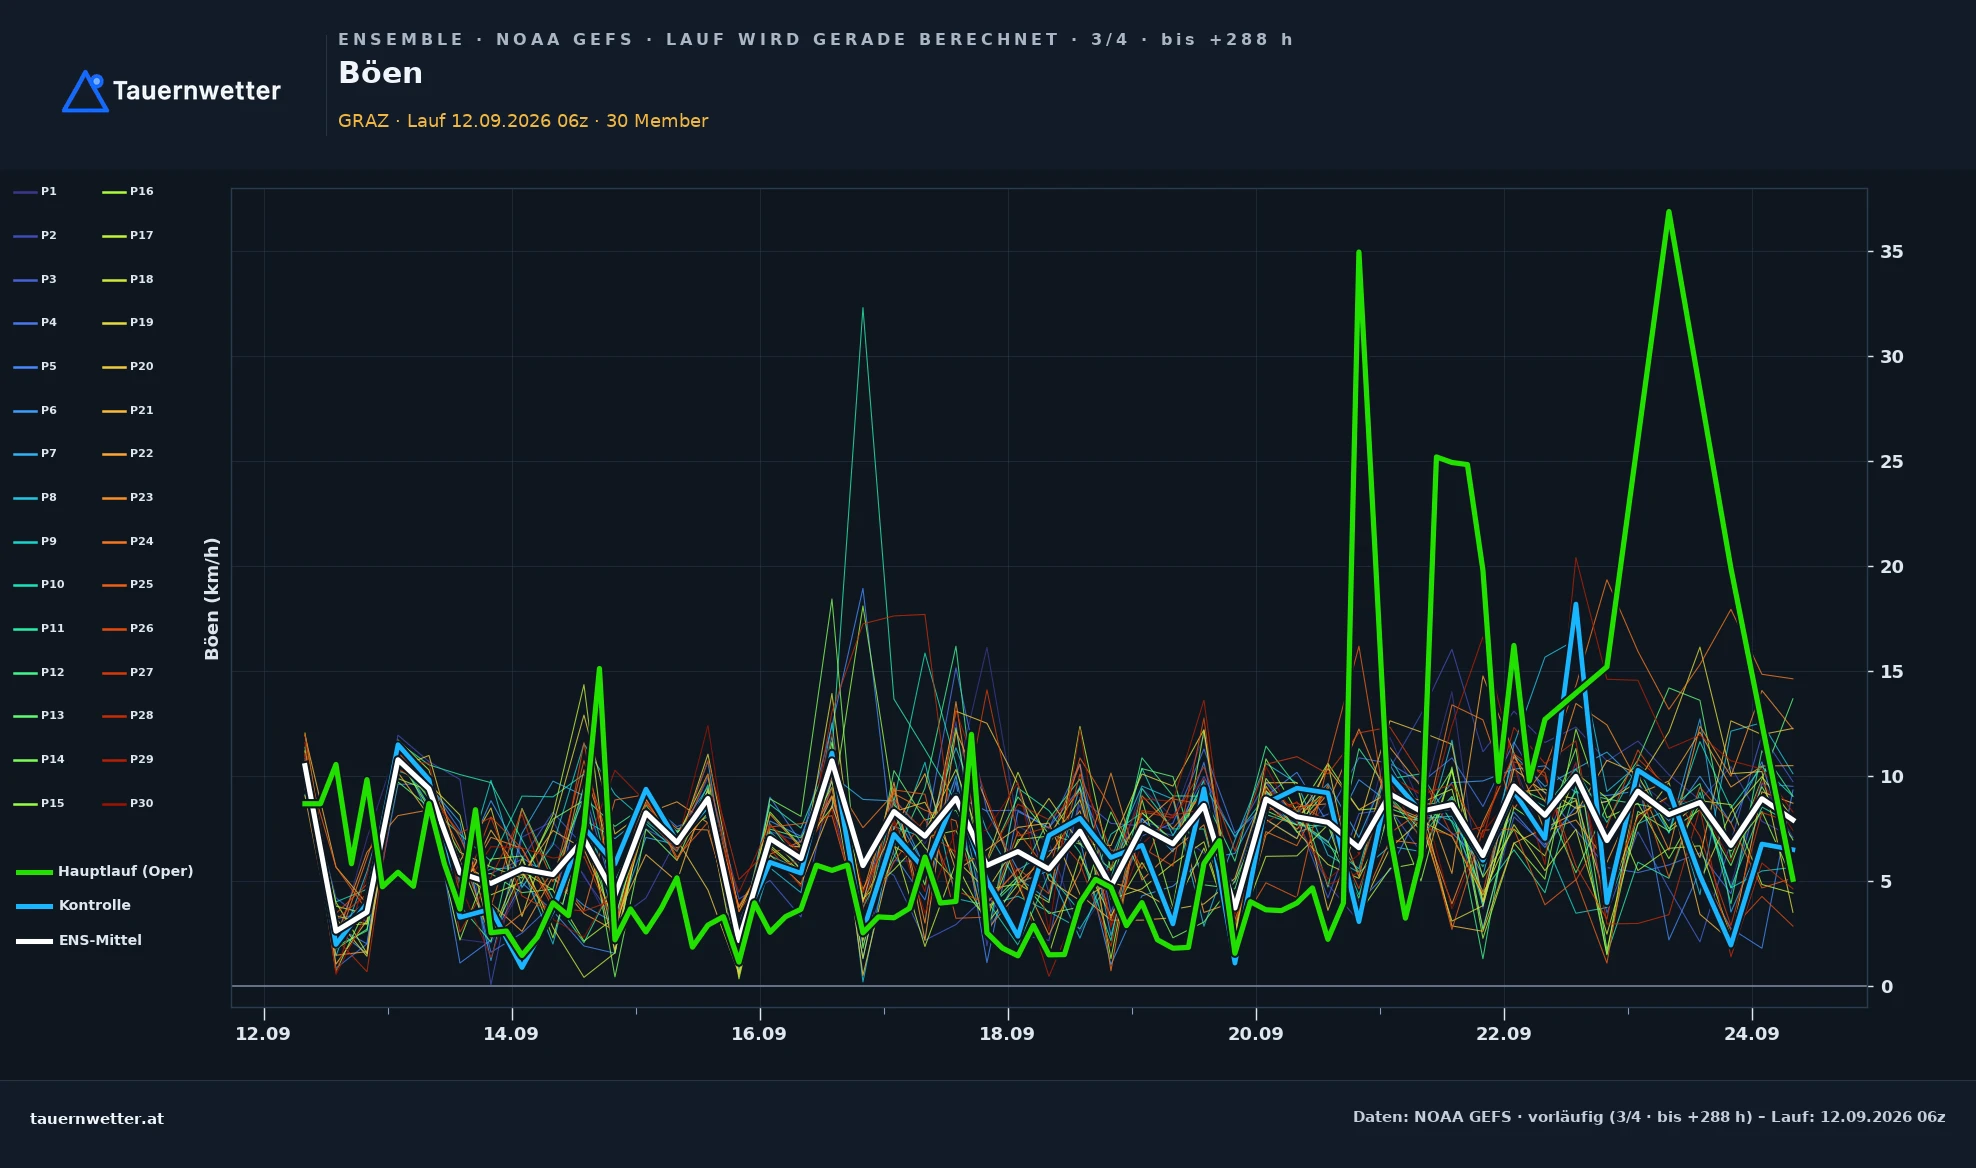Select legend entry P1

[35, 191]
